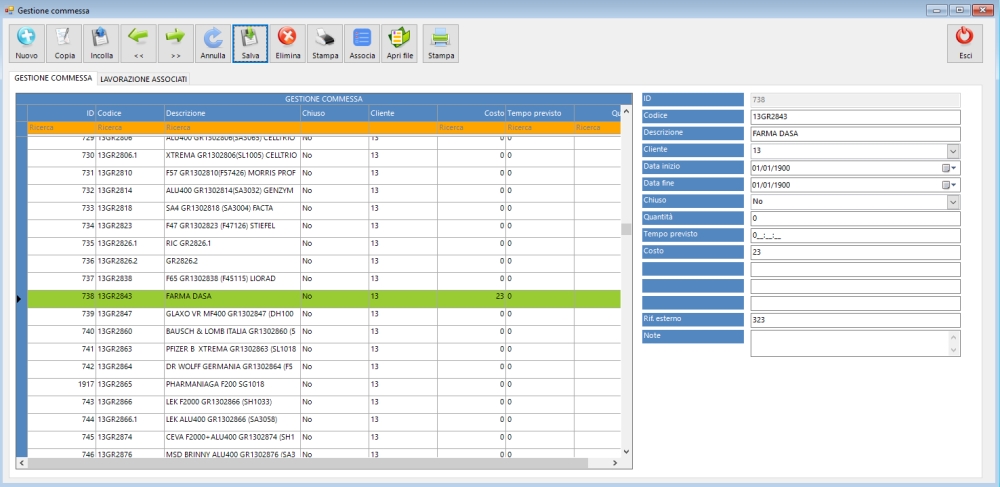Open the Data fine calendar picker
The width and height of the screenshot is (1000, 487).
click(x=950, y=185)
